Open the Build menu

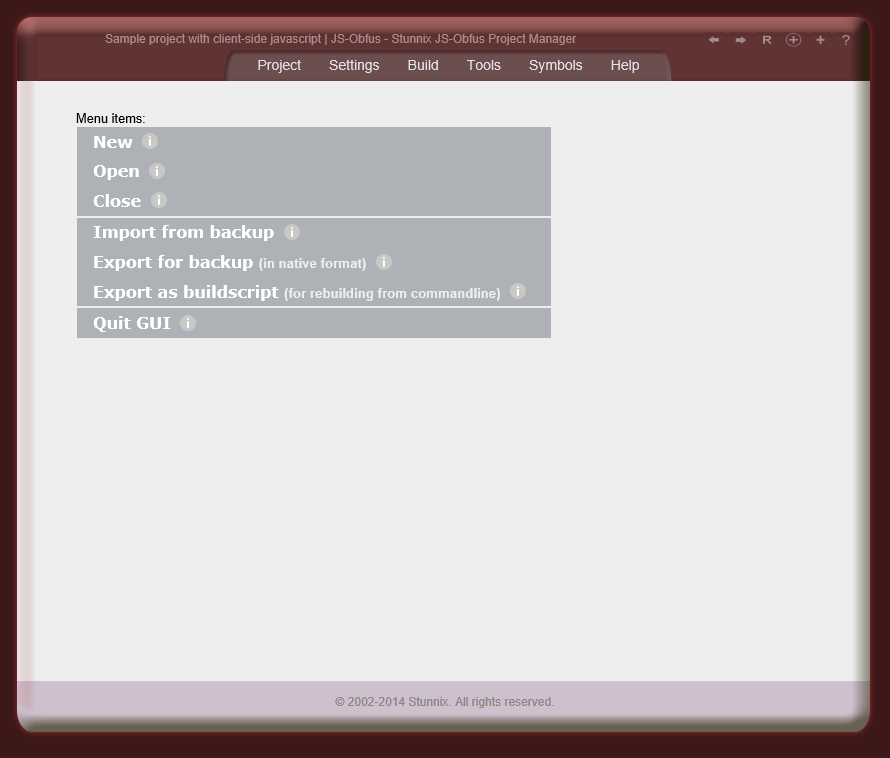[422, 65]
